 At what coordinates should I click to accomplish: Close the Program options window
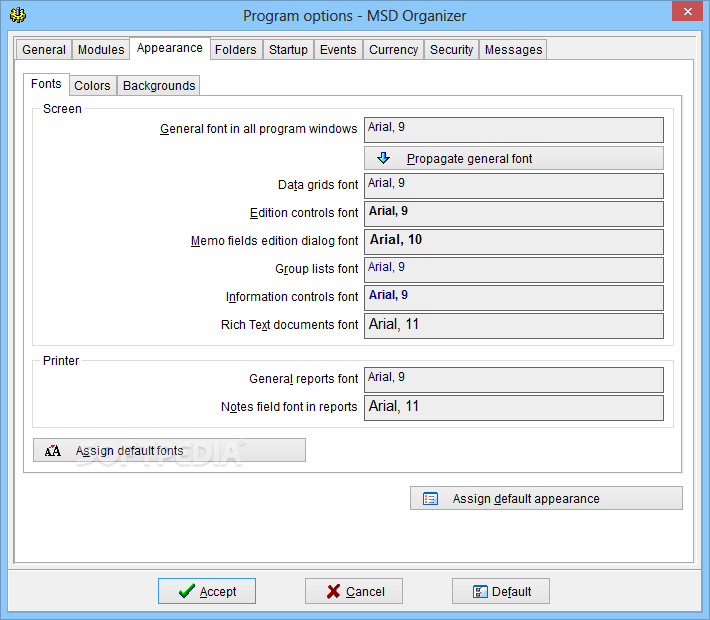coord(687,11)
